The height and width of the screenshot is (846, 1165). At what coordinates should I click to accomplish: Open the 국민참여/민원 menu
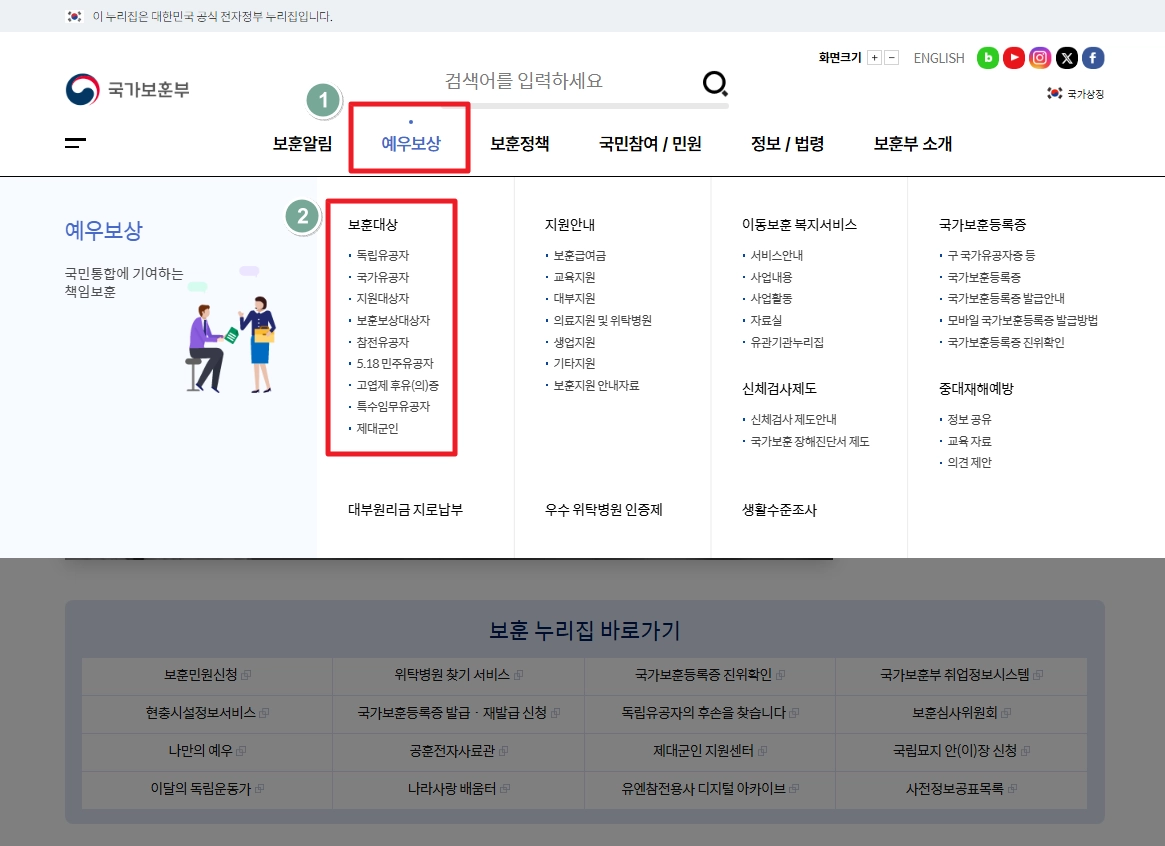point(648,143)
